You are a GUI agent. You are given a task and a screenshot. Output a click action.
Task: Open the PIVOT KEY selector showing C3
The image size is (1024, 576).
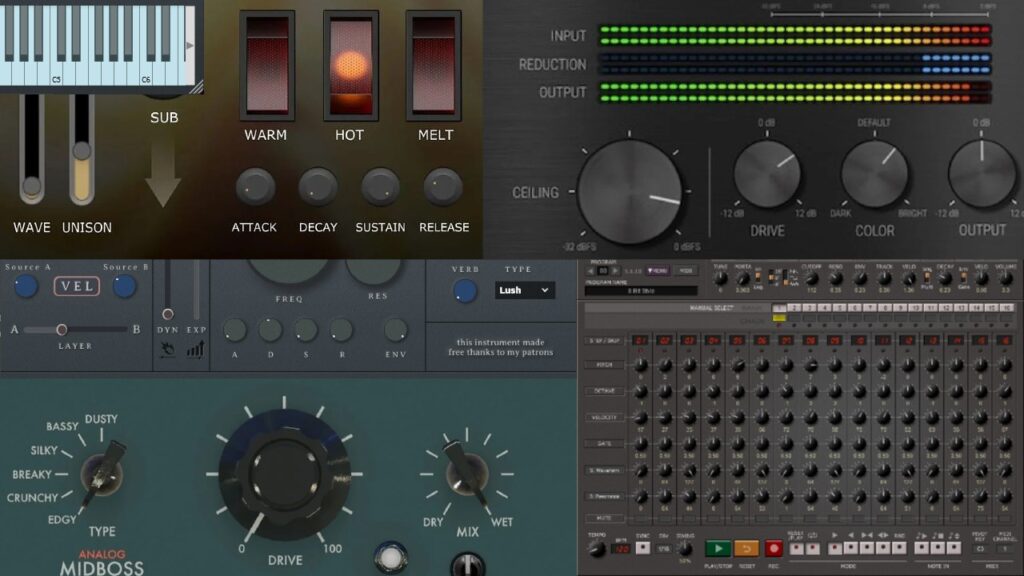click(978, 548)
